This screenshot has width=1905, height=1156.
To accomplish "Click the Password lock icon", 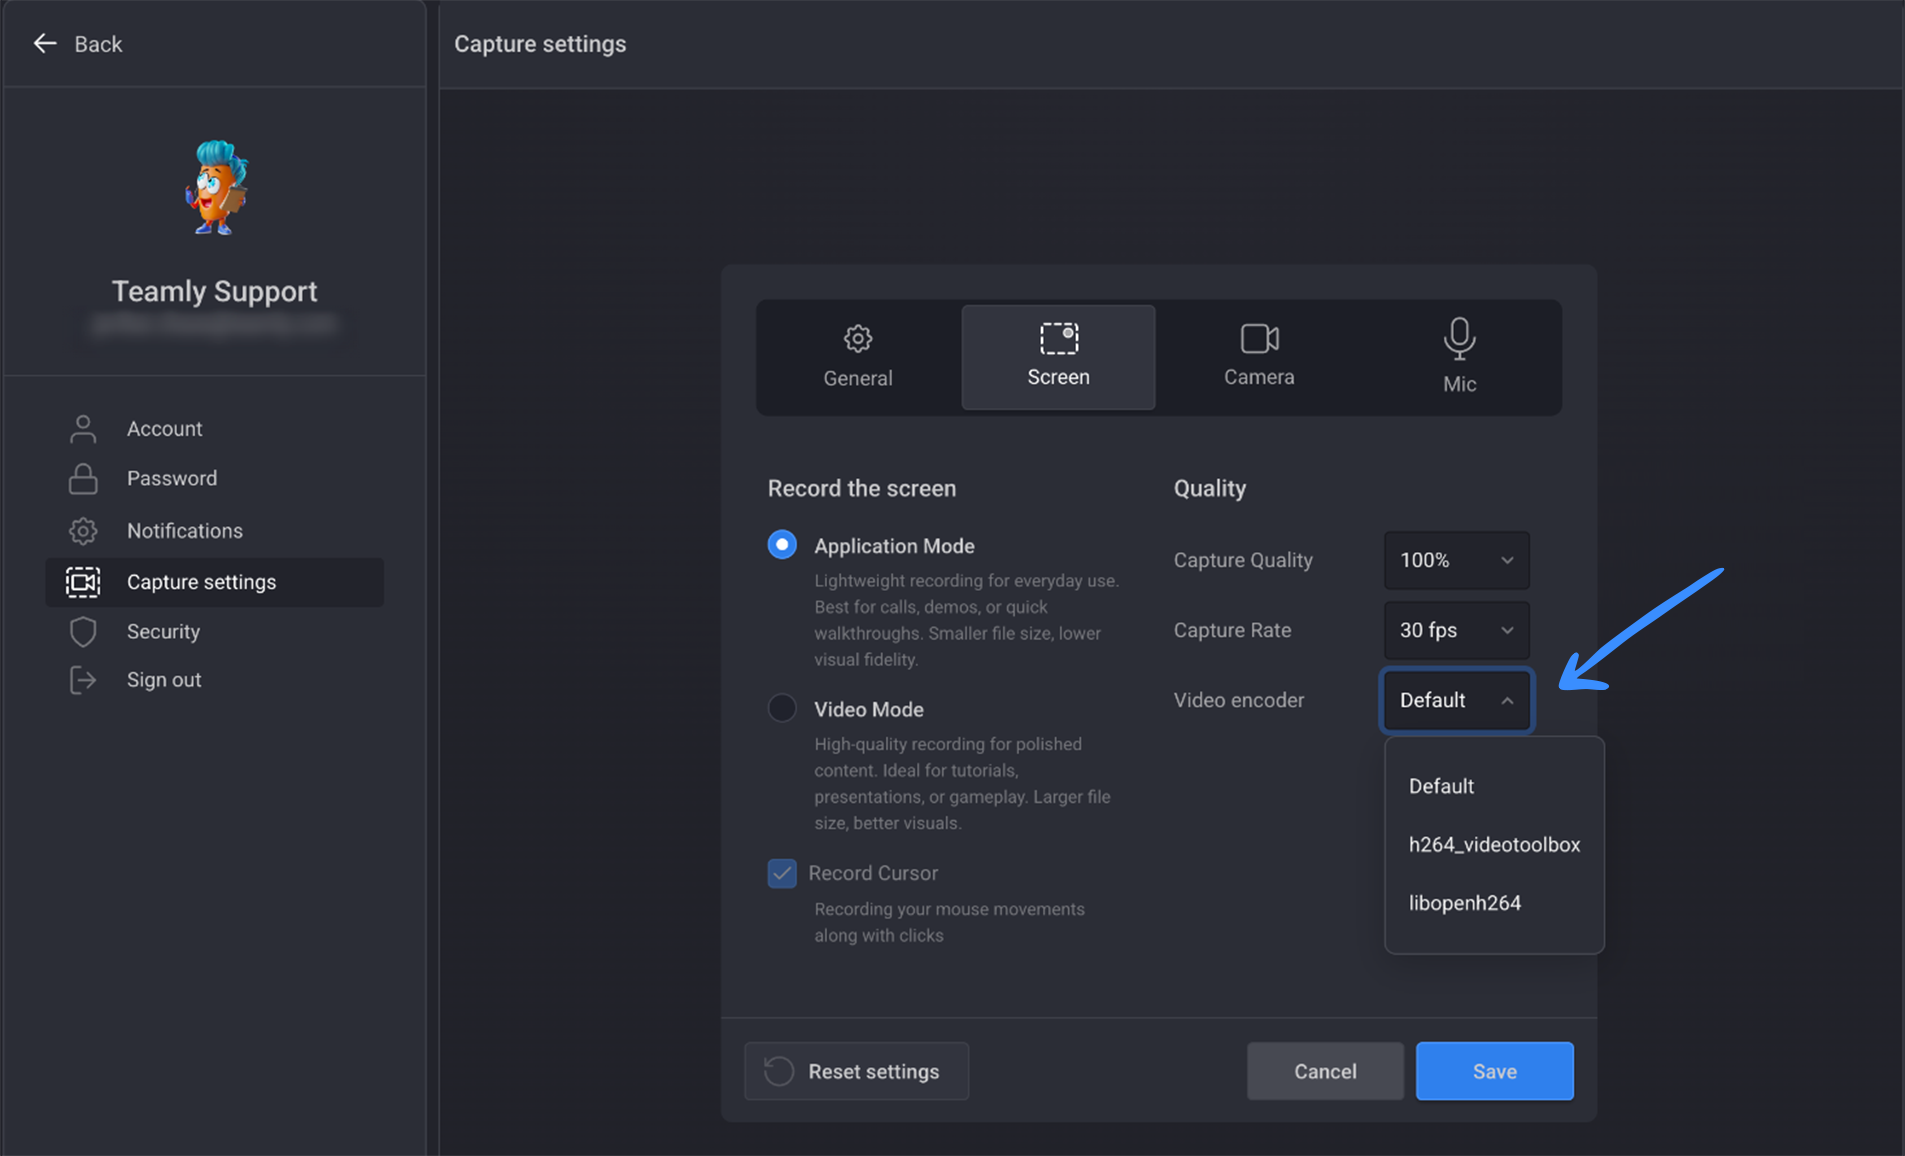I will tap(83, 479).
